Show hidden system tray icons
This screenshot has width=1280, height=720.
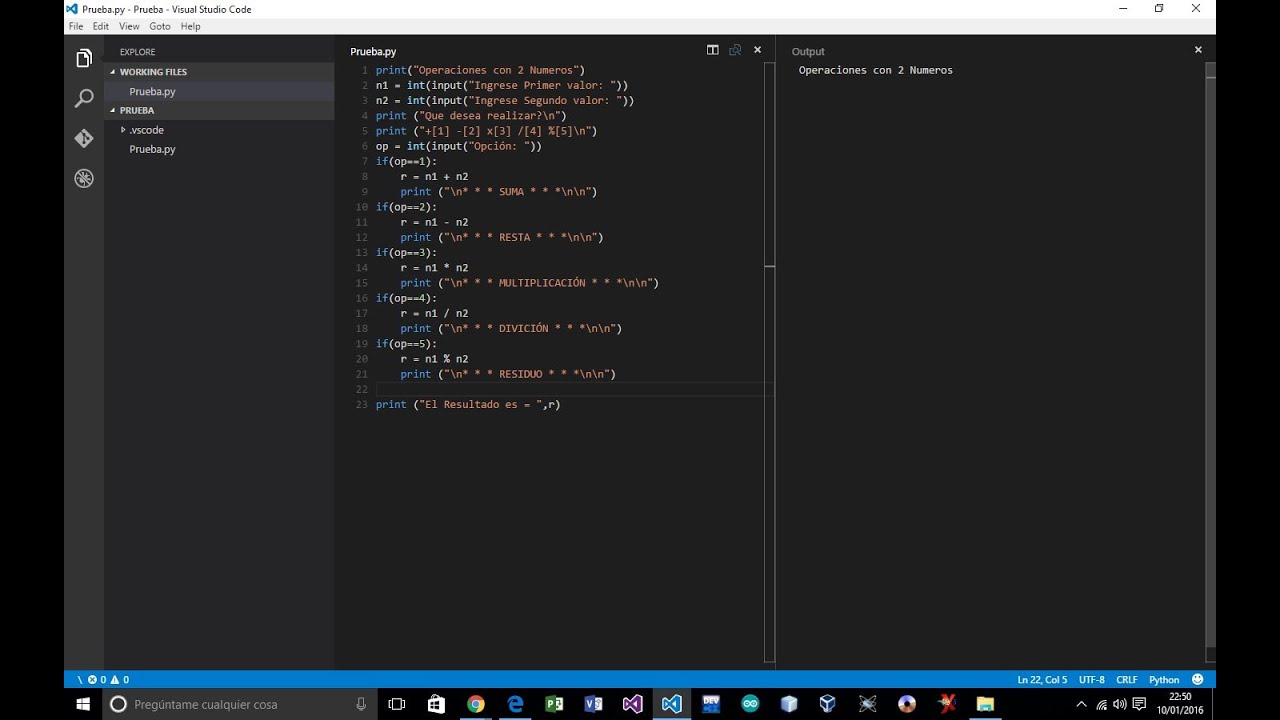1081,704
